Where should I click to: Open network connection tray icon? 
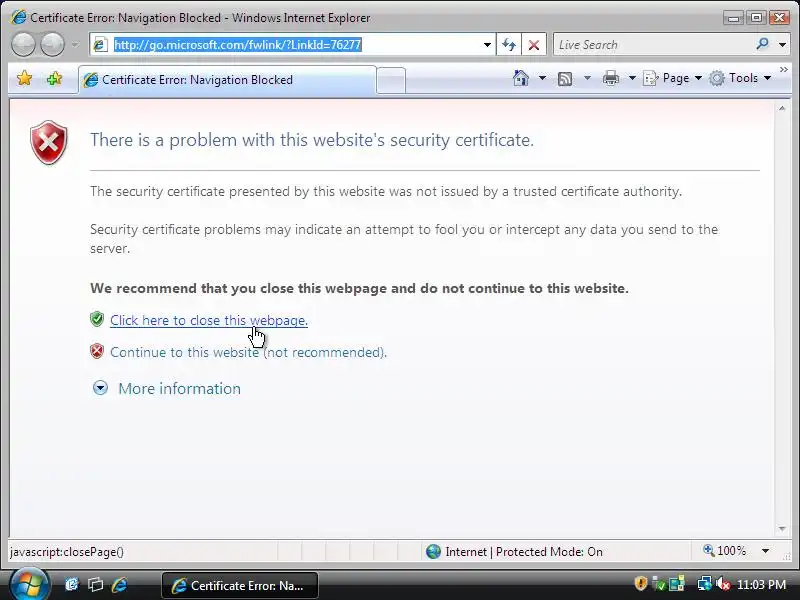click(705, 584)
